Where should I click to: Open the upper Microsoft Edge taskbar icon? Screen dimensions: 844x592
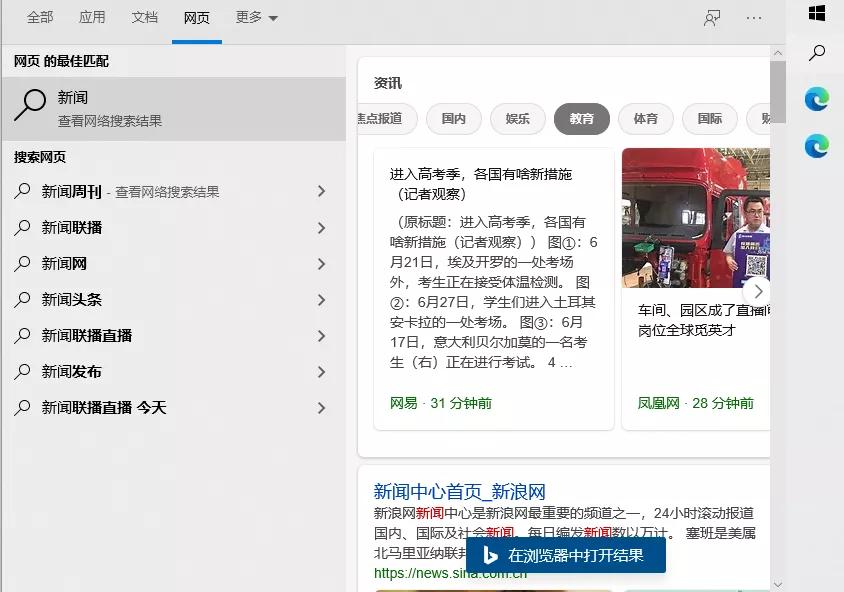tap(817, 100)
